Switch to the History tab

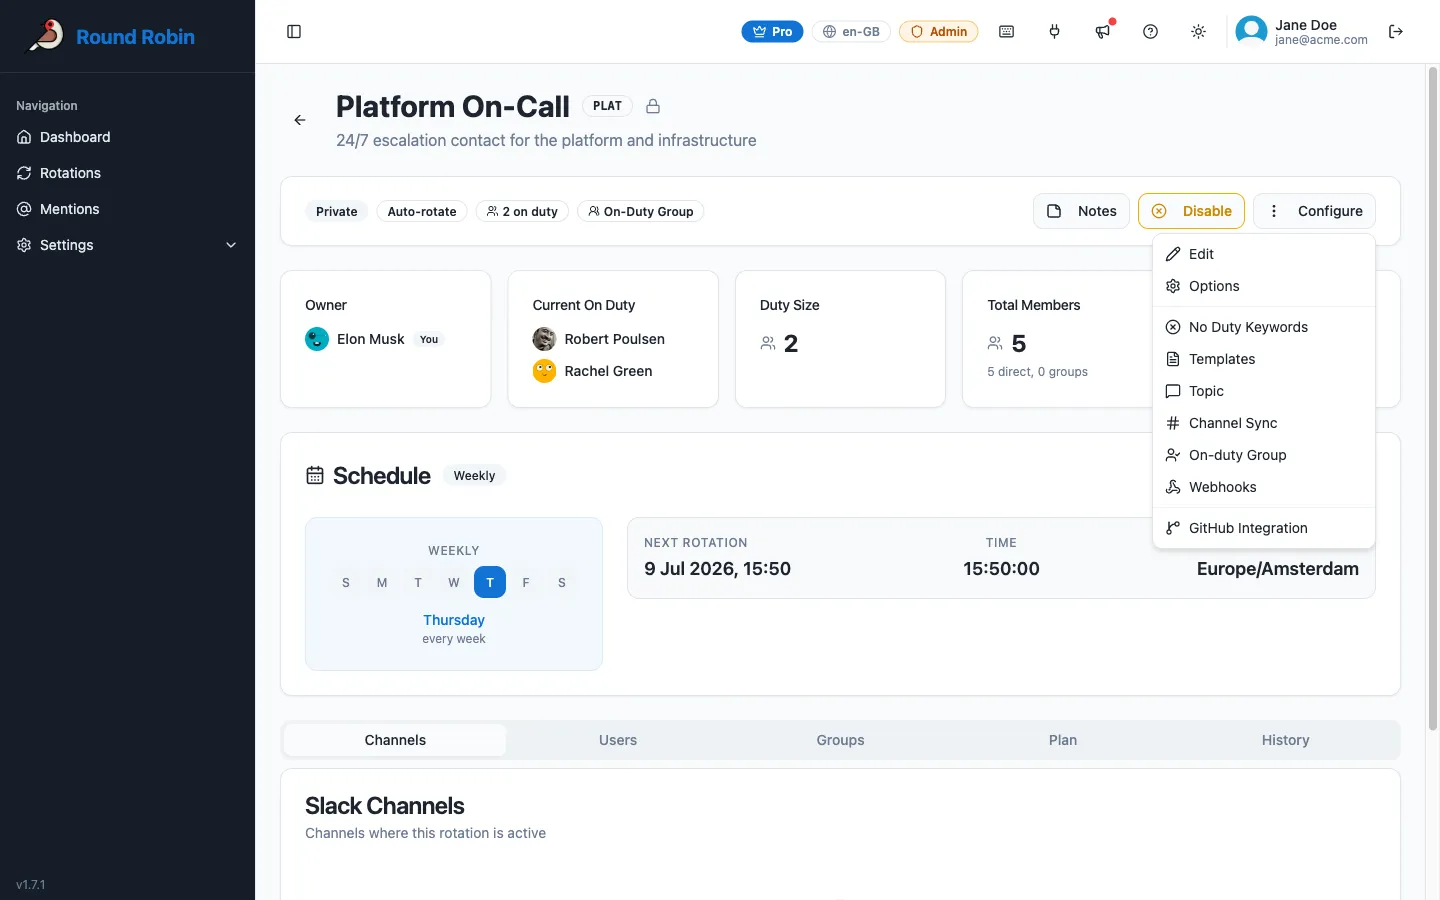point(1286,740)
